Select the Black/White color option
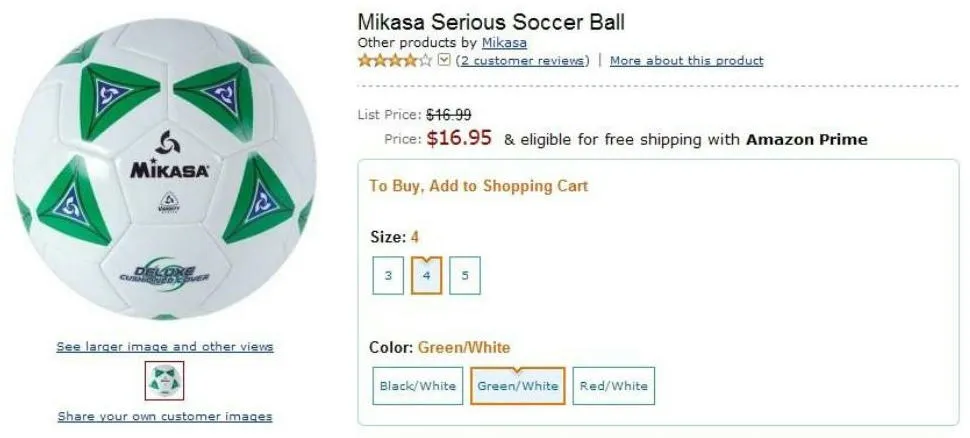 (x=417, y=386)
